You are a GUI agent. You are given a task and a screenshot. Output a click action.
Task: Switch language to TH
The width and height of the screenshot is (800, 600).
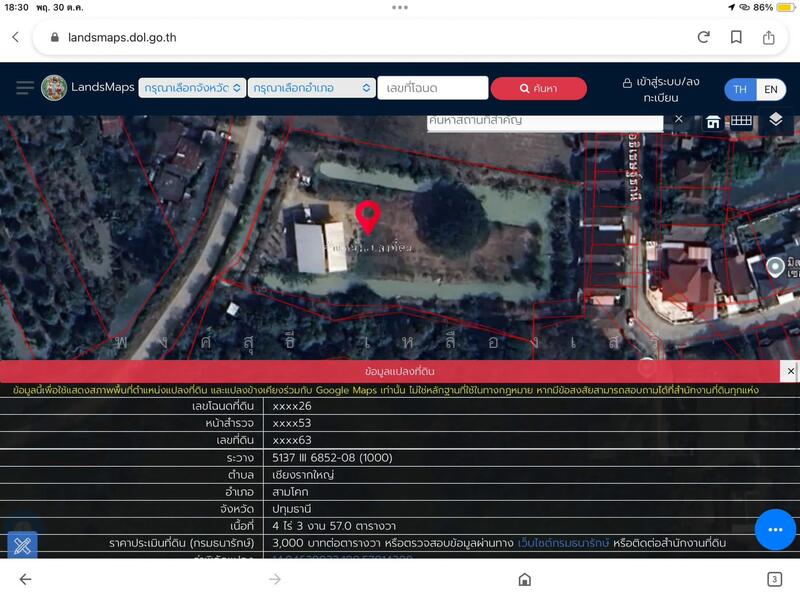(740, 89)
